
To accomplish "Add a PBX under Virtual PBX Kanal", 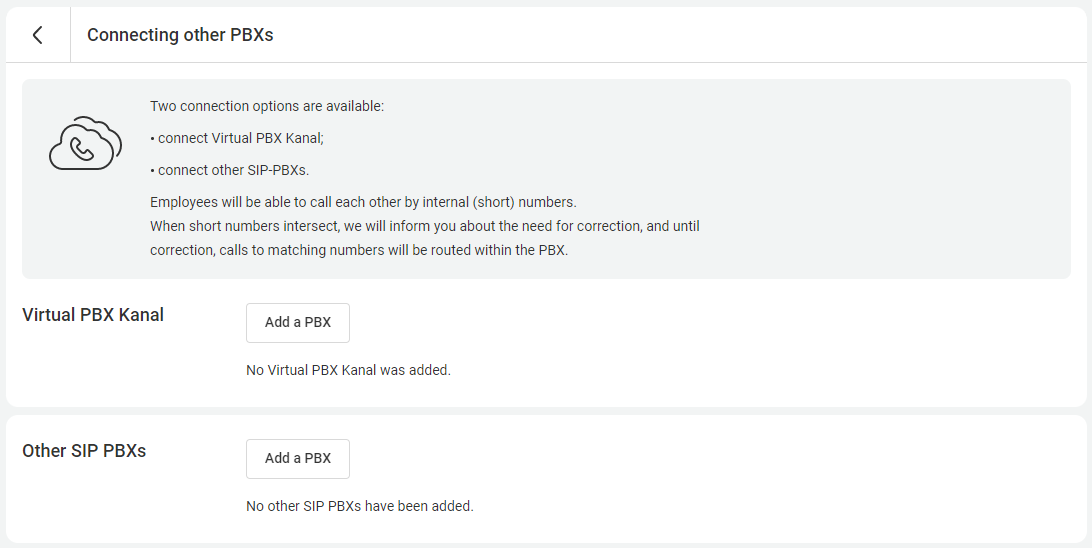I will coord(298,323).
